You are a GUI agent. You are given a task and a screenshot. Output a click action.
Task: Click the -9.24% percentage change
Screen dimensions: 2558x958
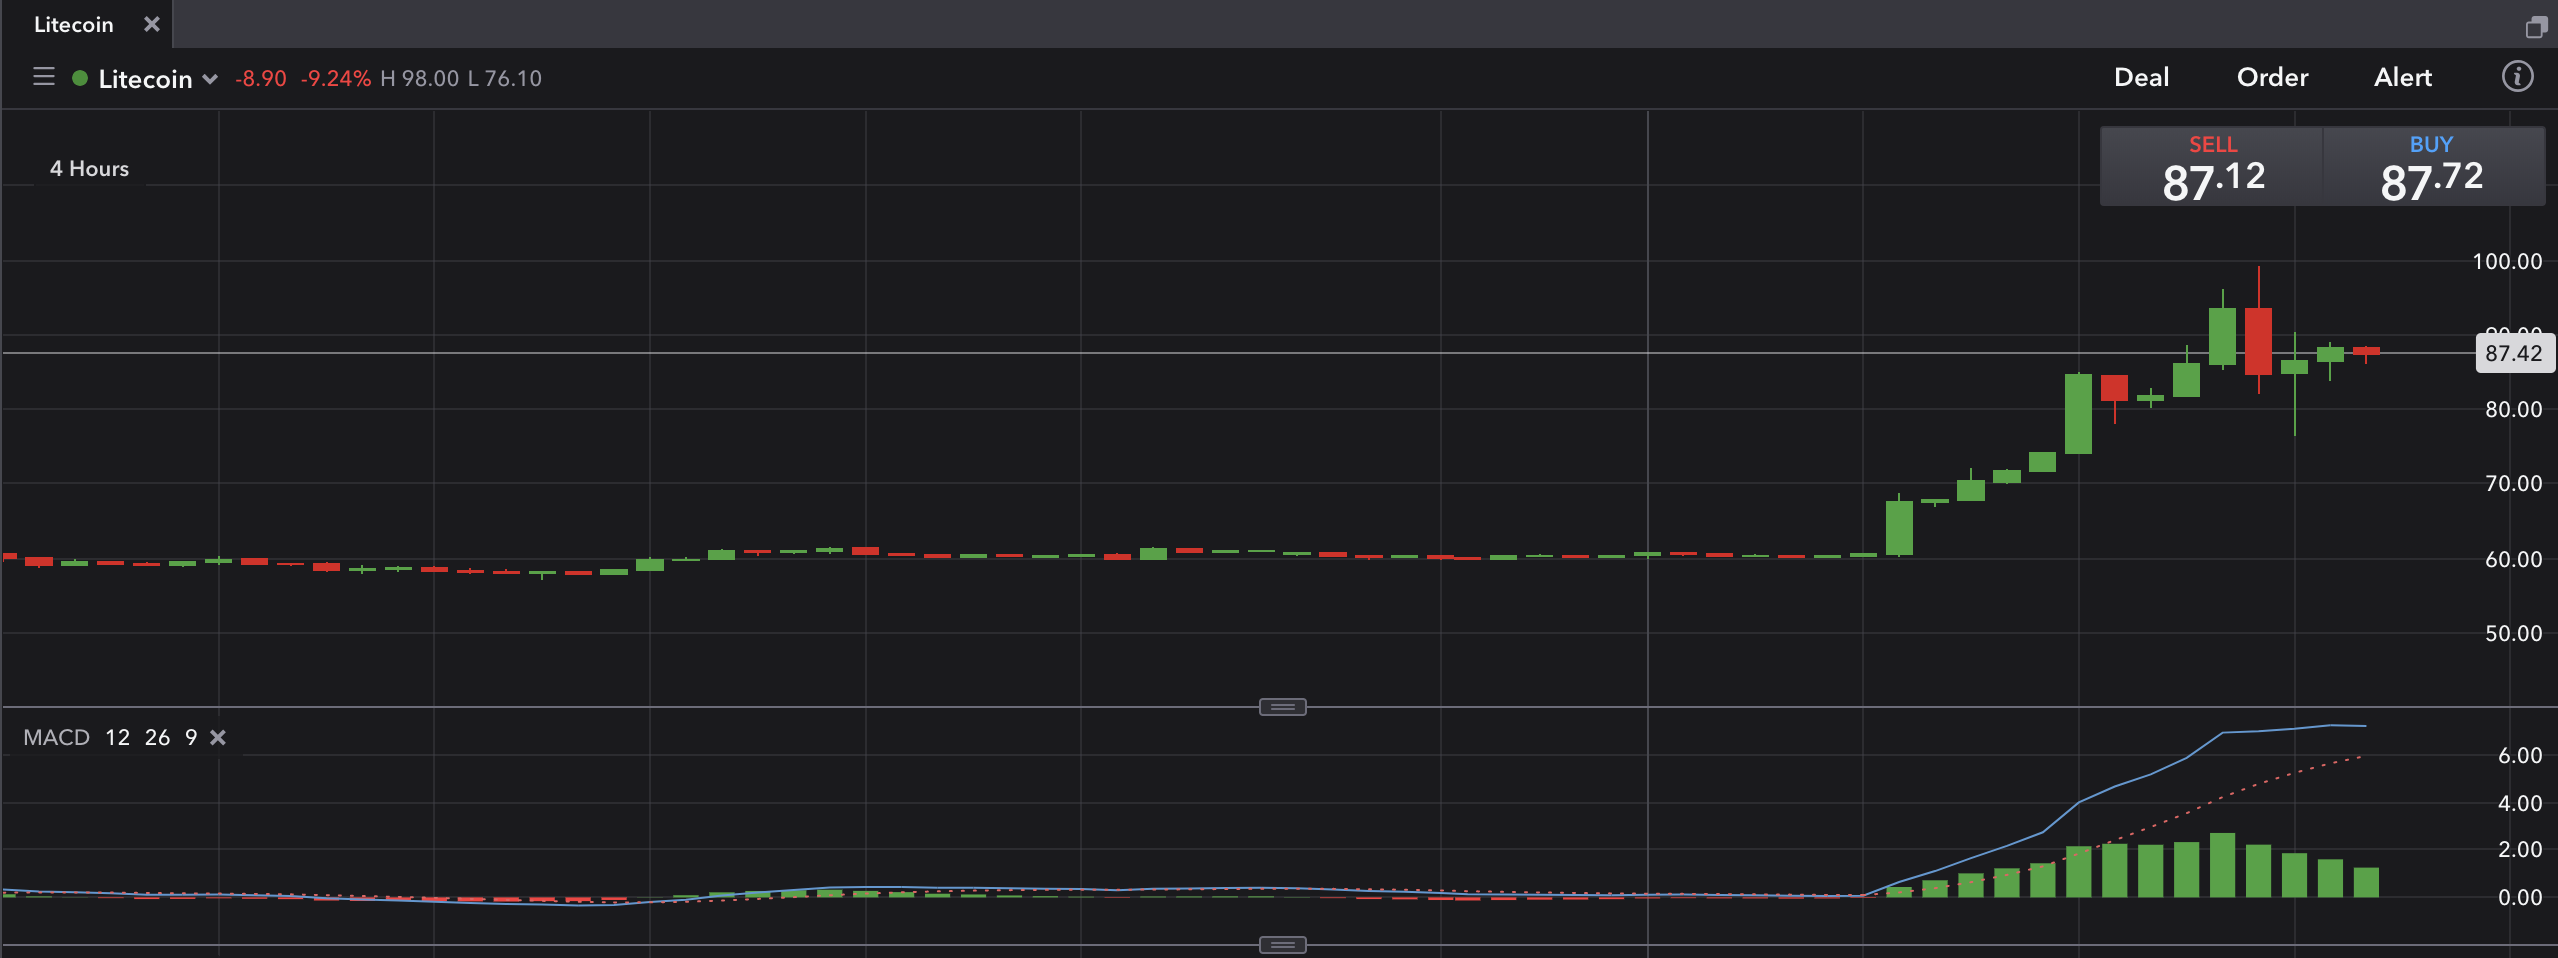(335, 79)
